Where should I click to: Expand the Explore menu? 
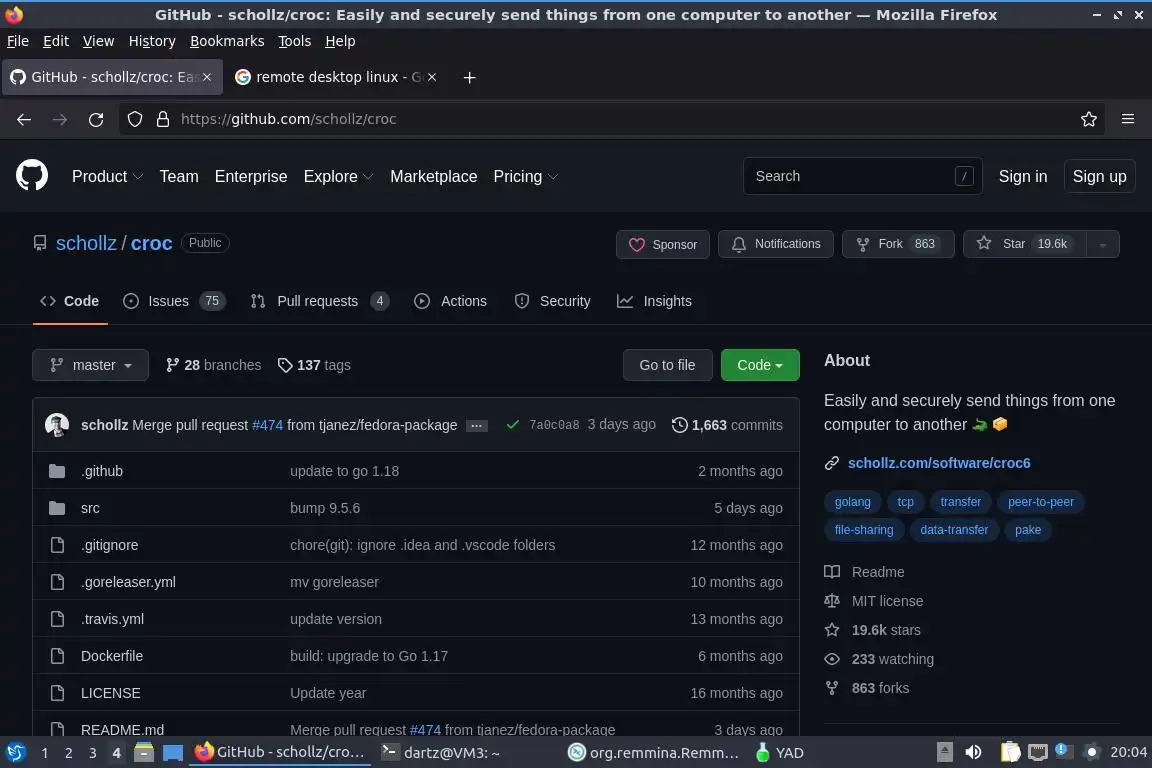(339, 176)
